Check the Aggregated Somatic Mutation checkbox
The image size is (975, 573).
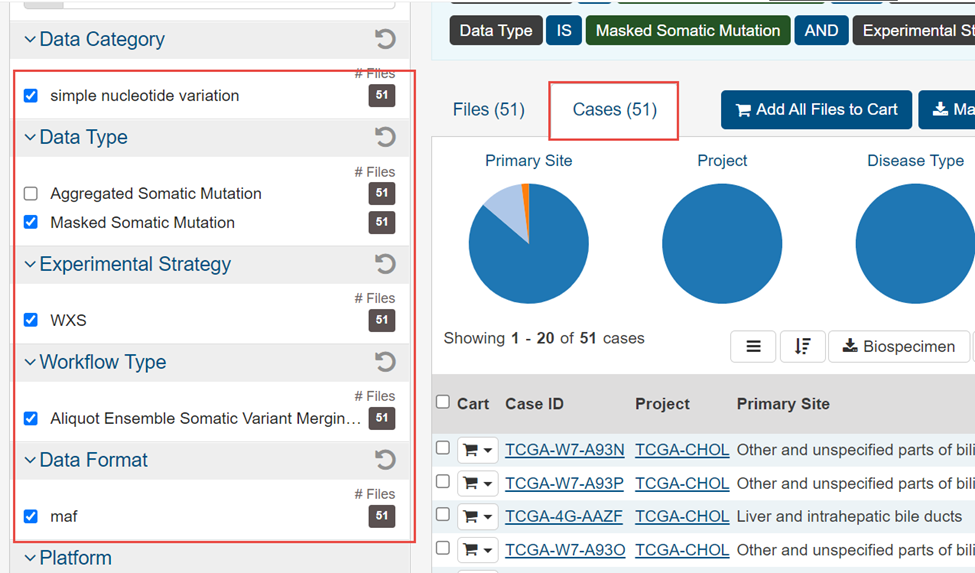[x=31, y=194]
